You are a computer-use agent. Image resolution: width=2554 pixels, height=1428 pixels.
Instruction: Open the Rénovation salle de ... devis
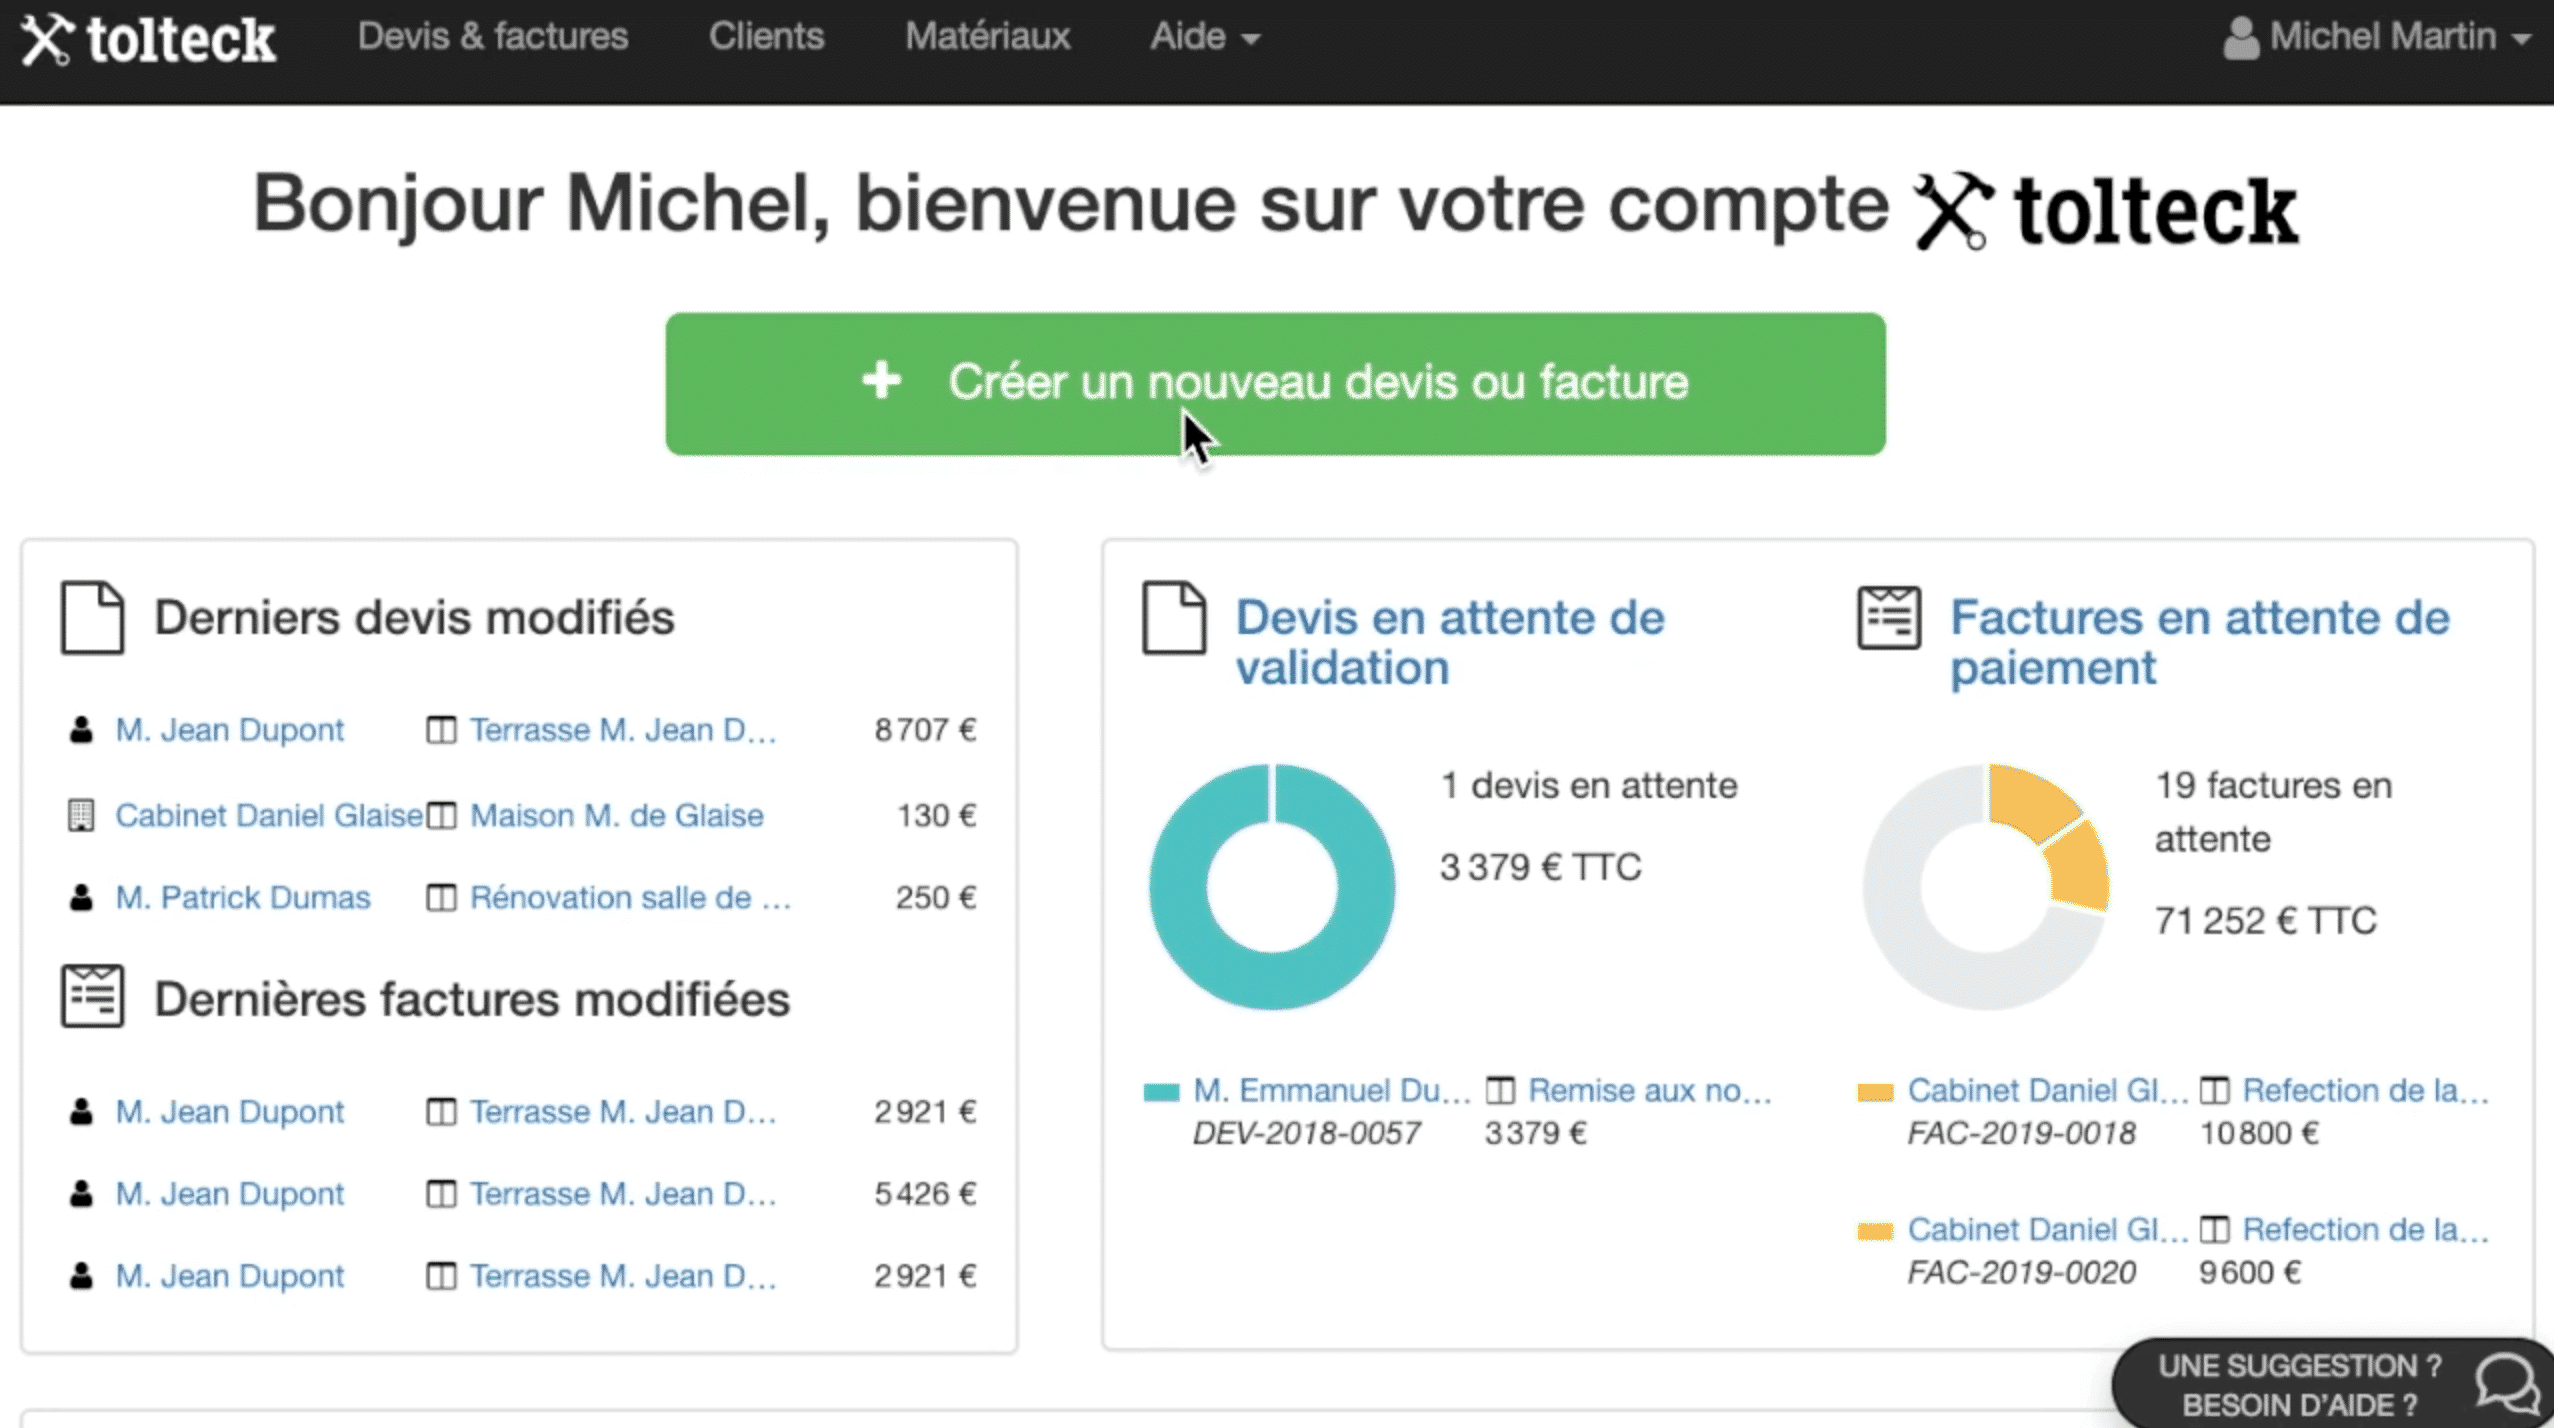pos(630,897)
